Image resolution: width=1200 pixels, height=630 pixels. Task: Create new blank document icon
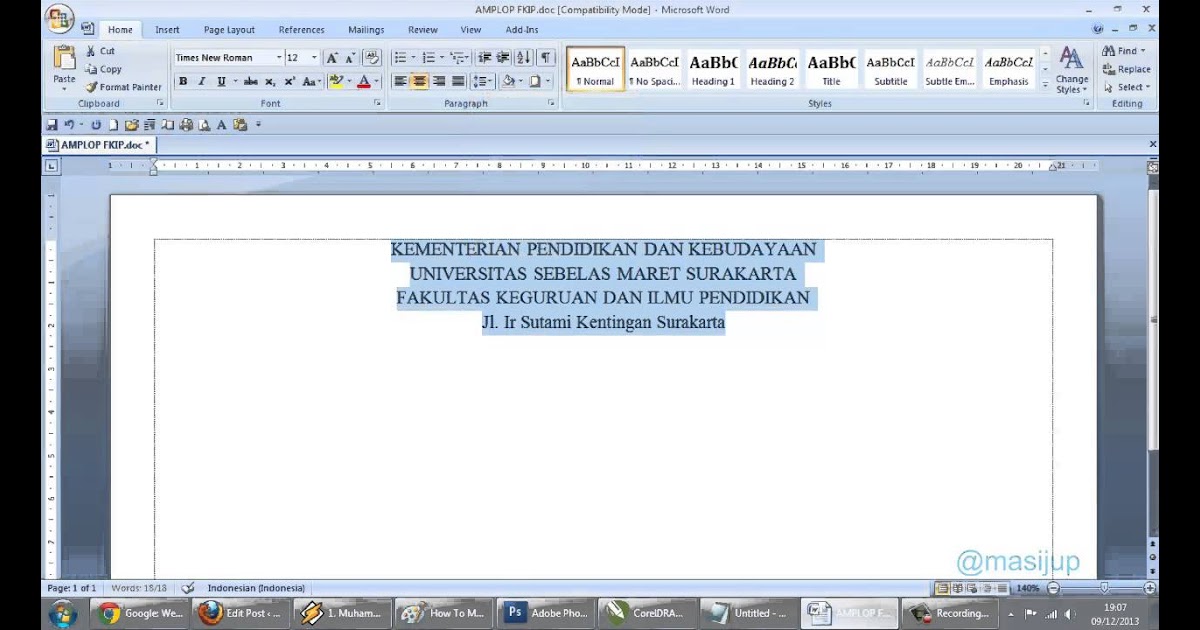tap(114, 125)
